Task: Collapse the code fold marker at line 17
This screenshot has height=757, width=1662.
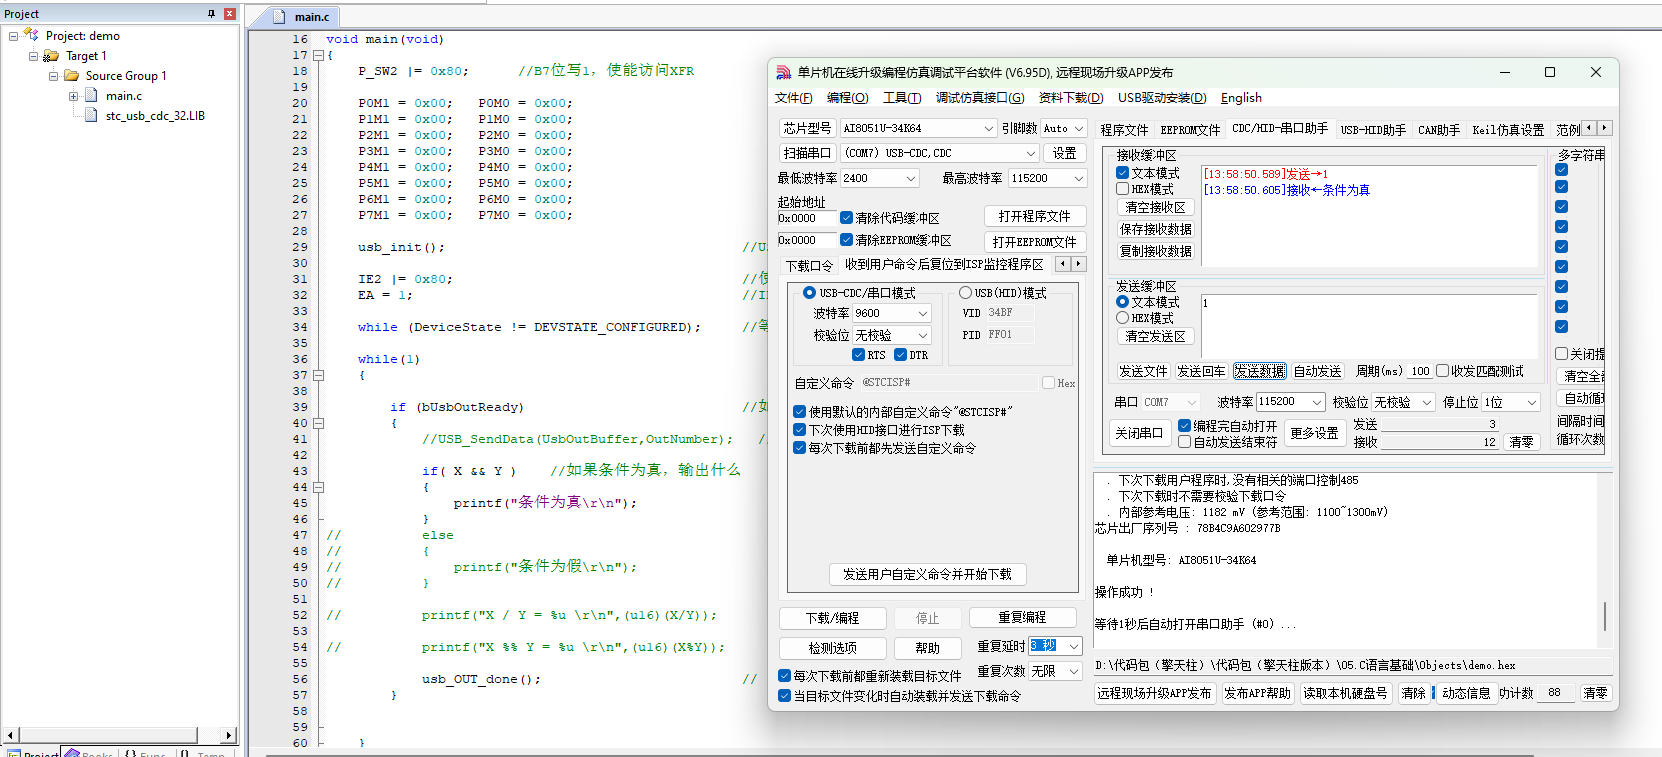Action: coord(318,56)
